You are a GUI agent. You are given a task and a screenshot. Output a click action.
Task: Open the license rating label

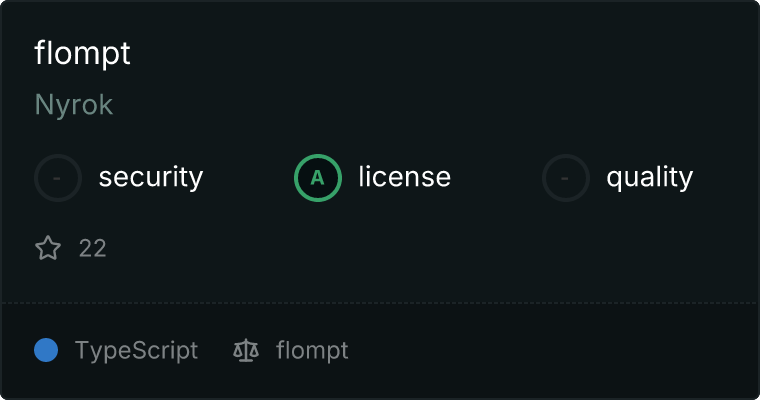(405, 176)
